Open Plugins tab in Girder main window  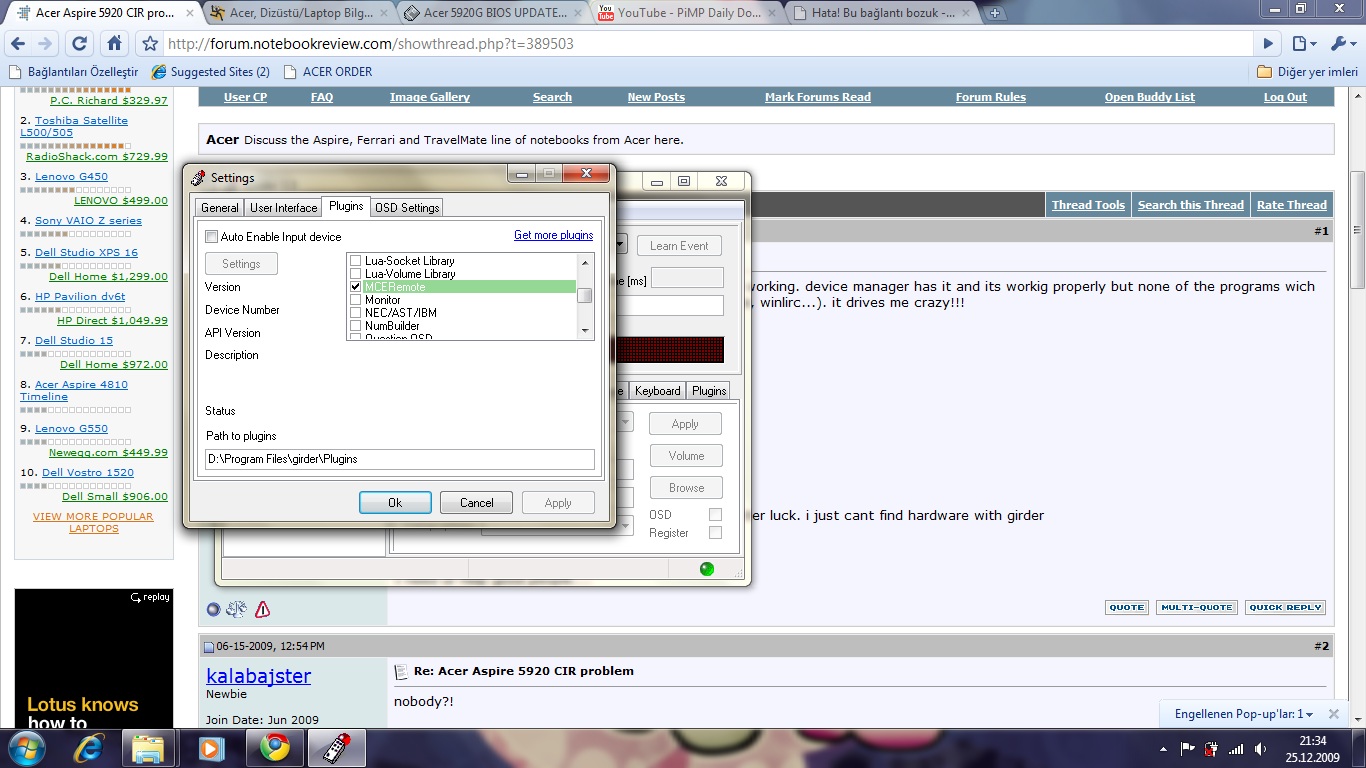709,391
